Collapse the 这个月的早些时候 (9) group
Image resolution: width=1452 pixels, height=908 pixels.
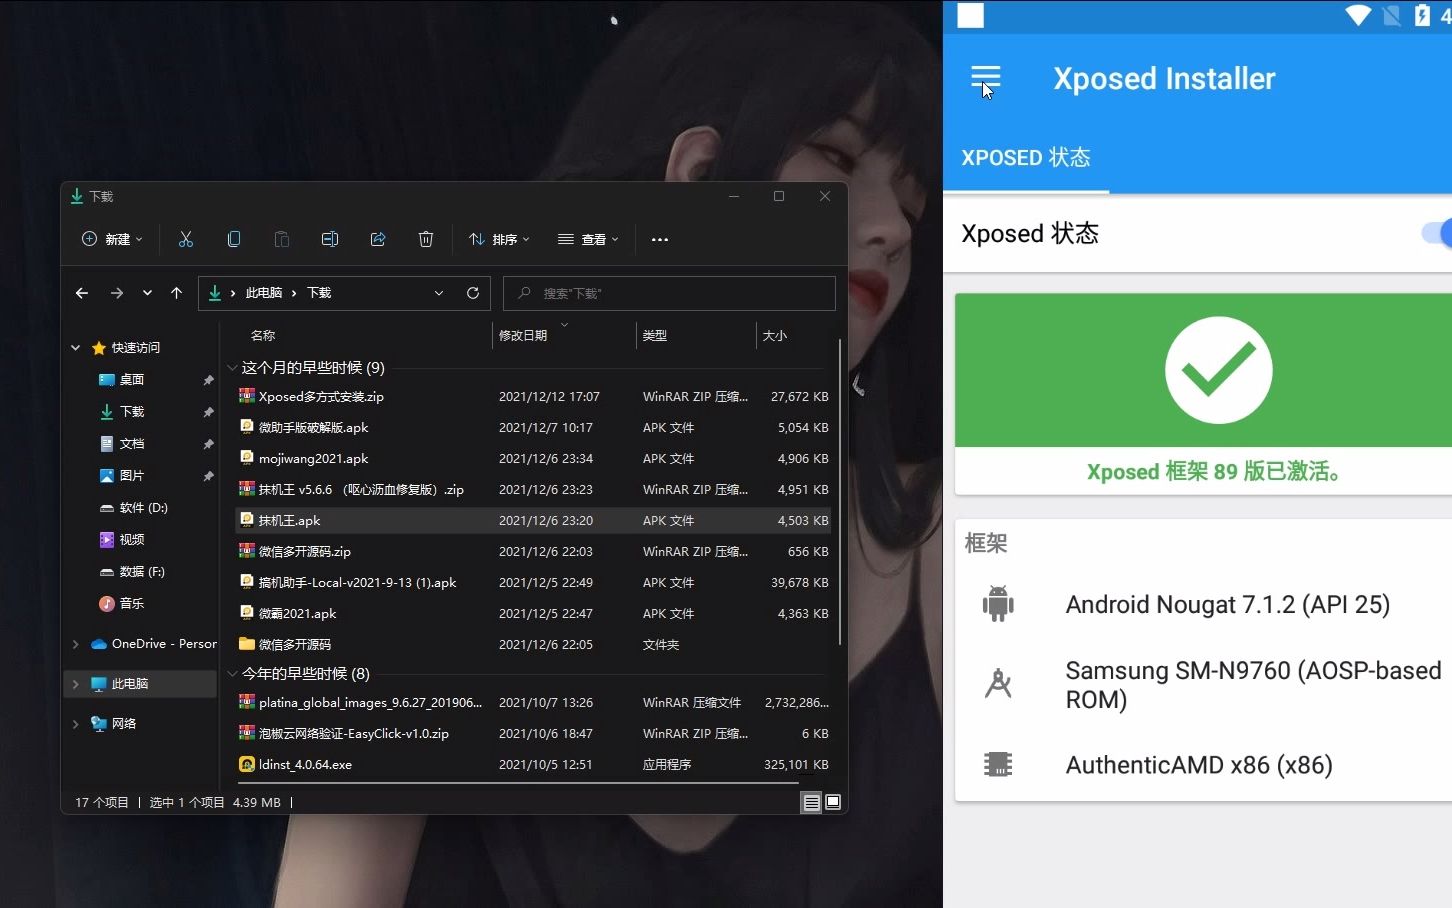232,368
